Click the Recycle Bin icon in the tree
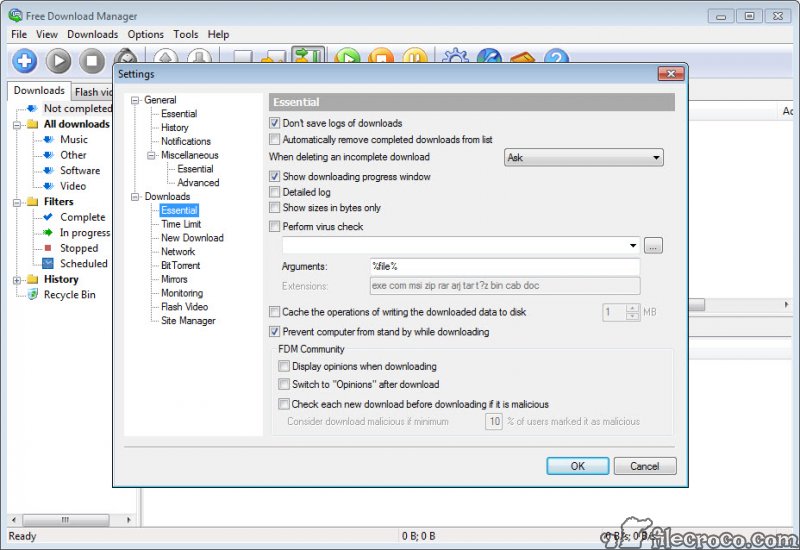Image resolution: width=800 pixels, height=550 pixels. click(33, 294)
